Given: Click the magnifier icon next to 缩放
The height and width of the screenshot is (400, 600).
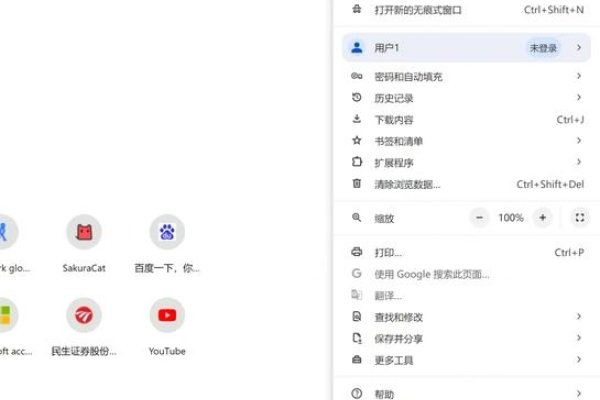Looking at the screenshot, I should point(357,218).
